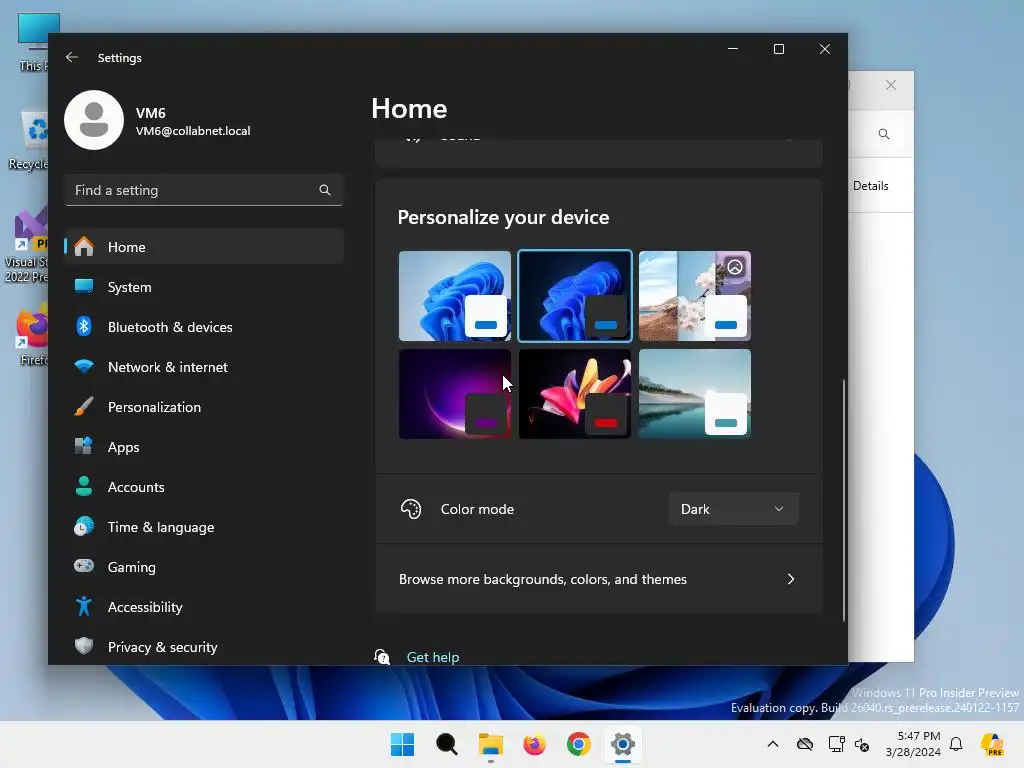Image resolution: width=1024 pixels, height=768 pixels.
Task: Apply the light Windows bloom theme
Action: 455,296
